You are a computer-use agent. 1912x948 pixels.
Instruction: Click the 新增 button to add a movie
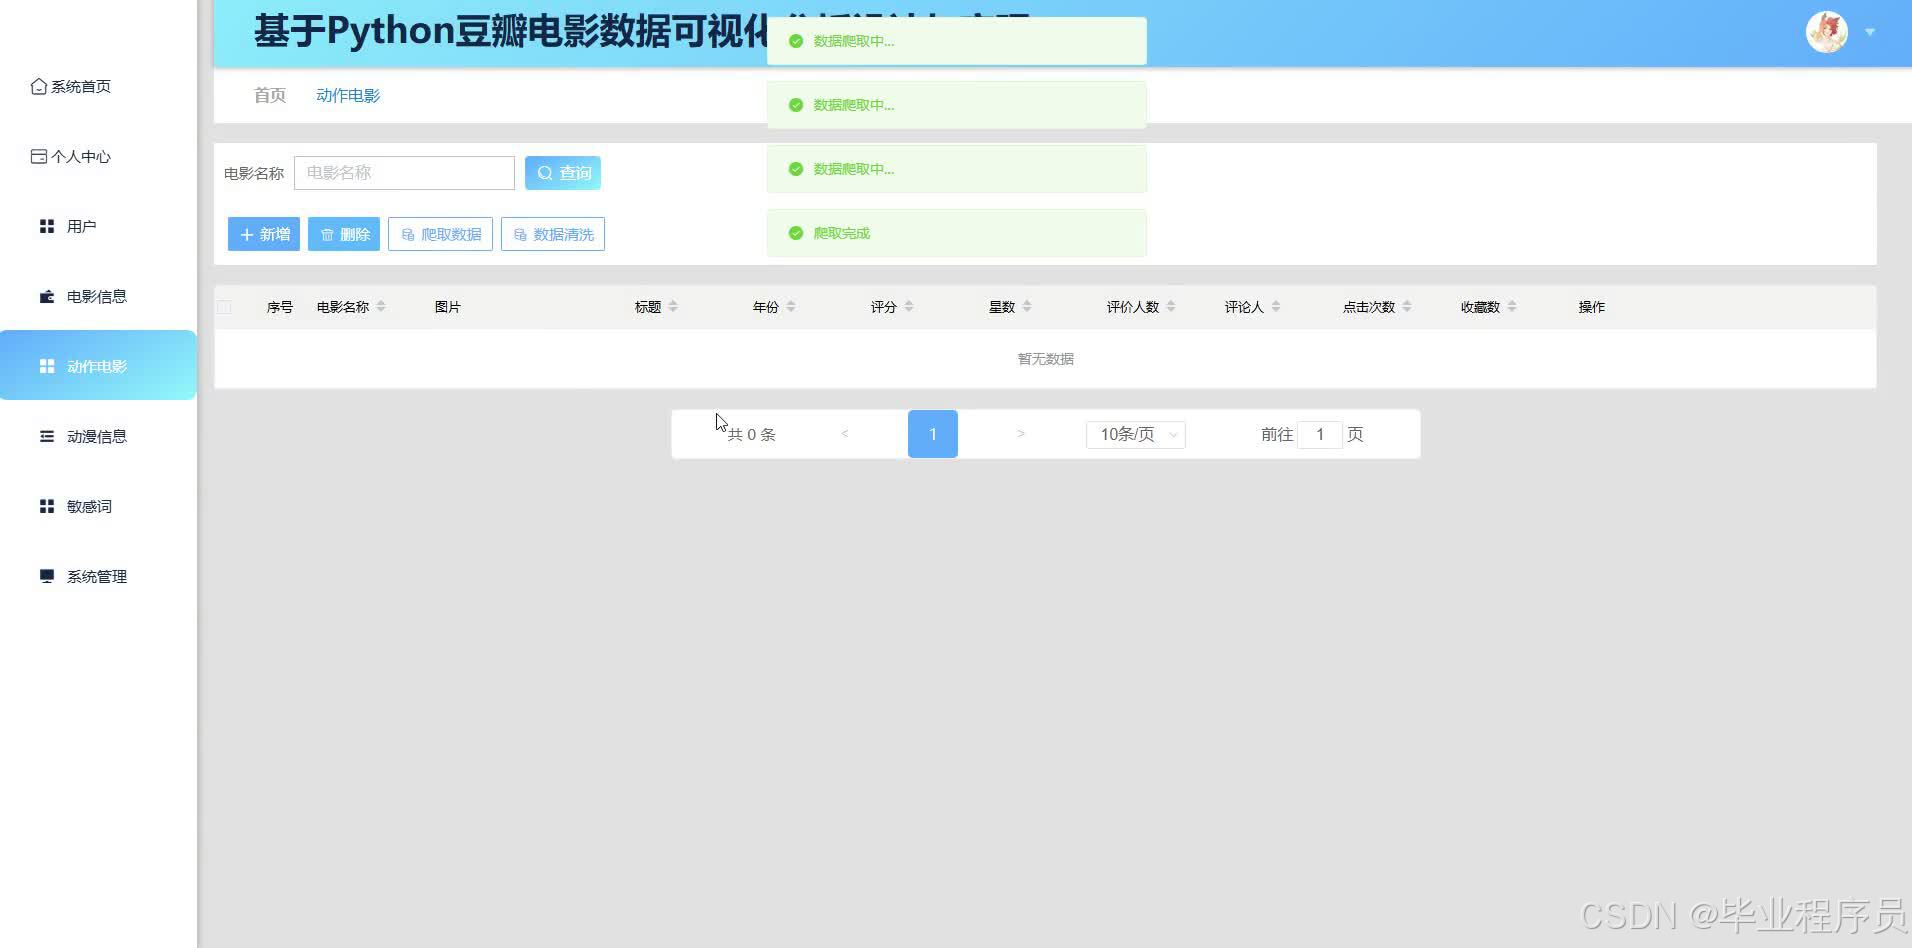pos(263,234)
